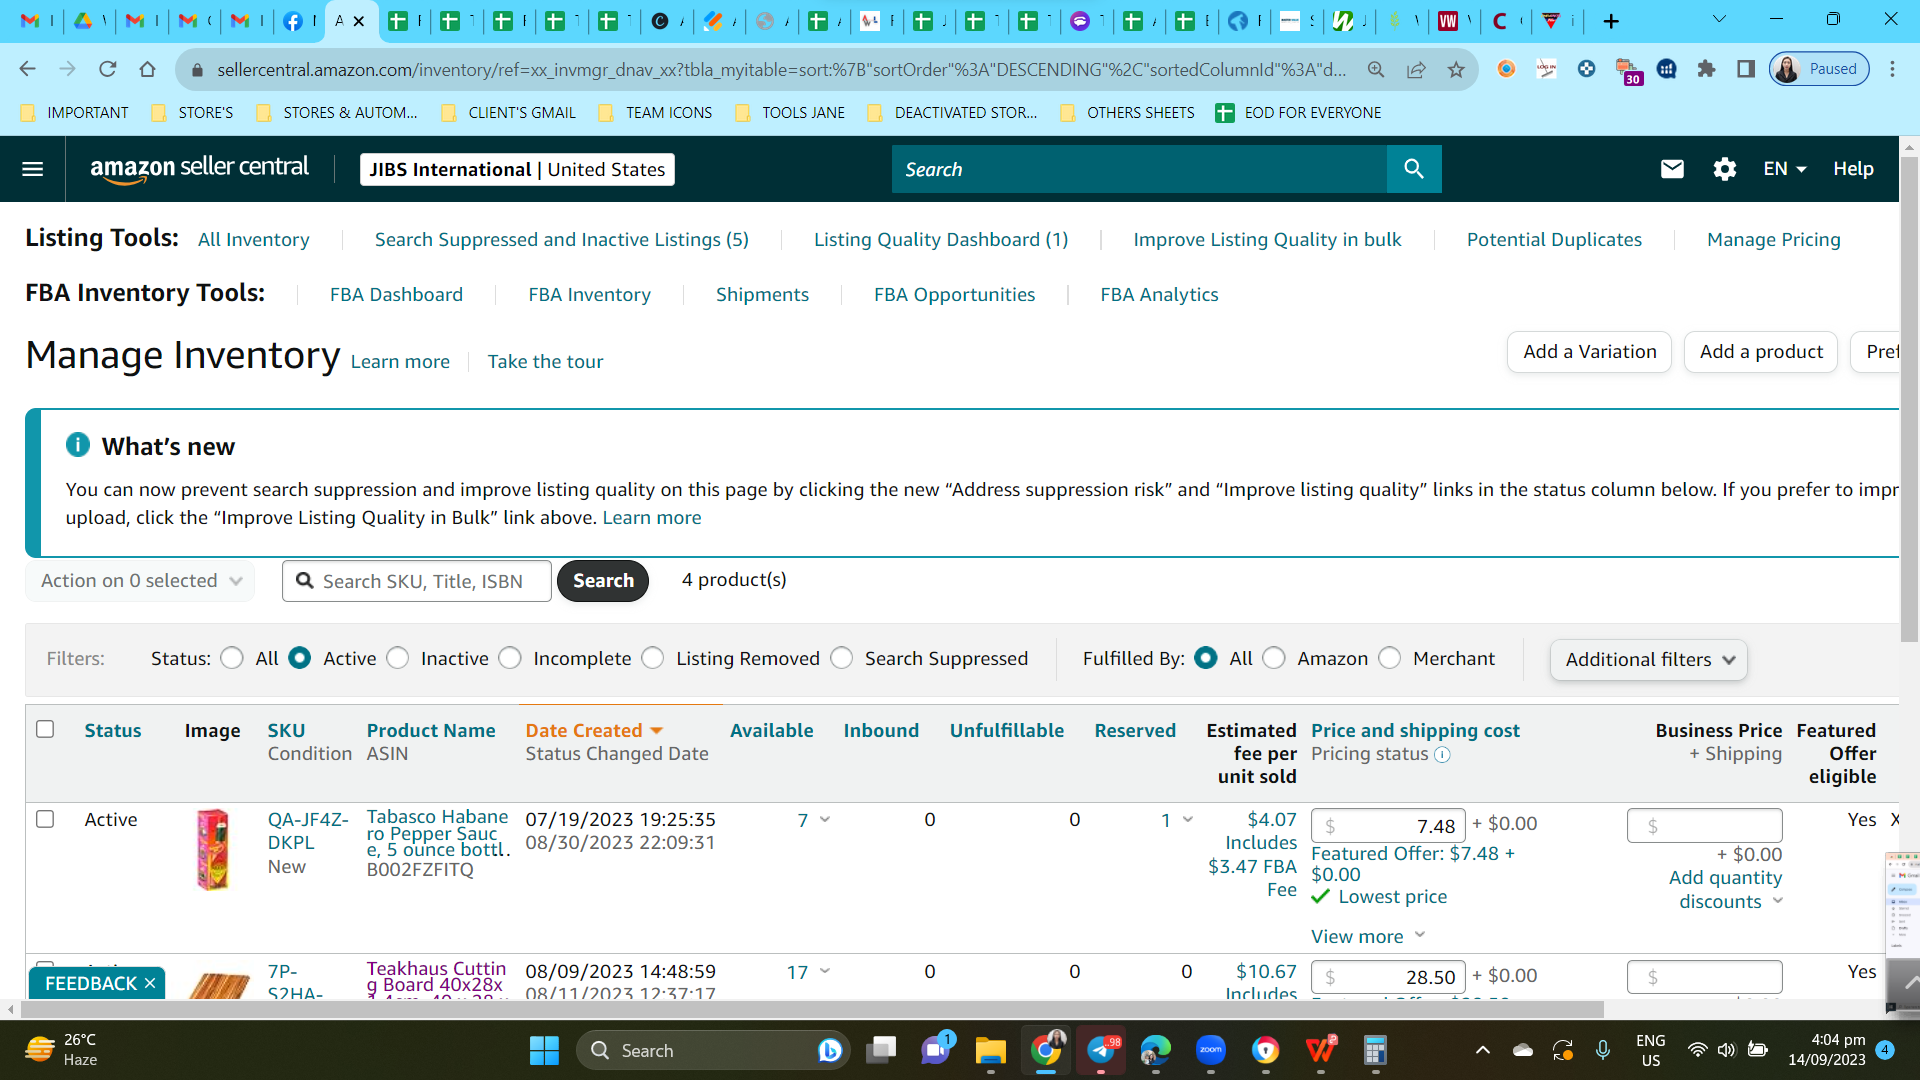Image resolution: width=1920 pixels, height=1080 pixels.
Task: Click the Amazon Seller Central logo
Action: (199, 169)
